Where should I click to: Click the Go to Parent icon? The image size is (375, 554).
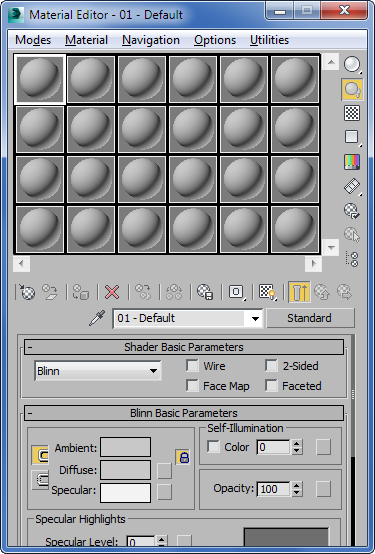pos(322,292)
